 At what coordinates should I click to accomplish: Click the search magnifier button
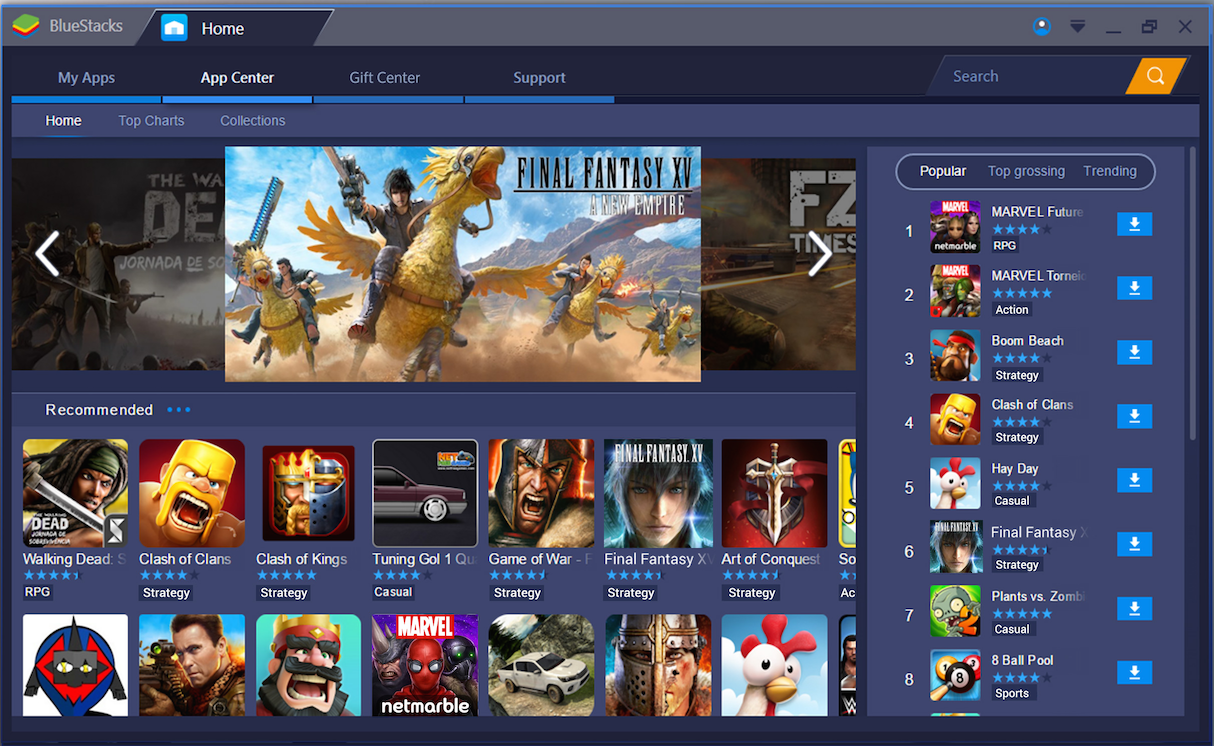(1155, 76)
